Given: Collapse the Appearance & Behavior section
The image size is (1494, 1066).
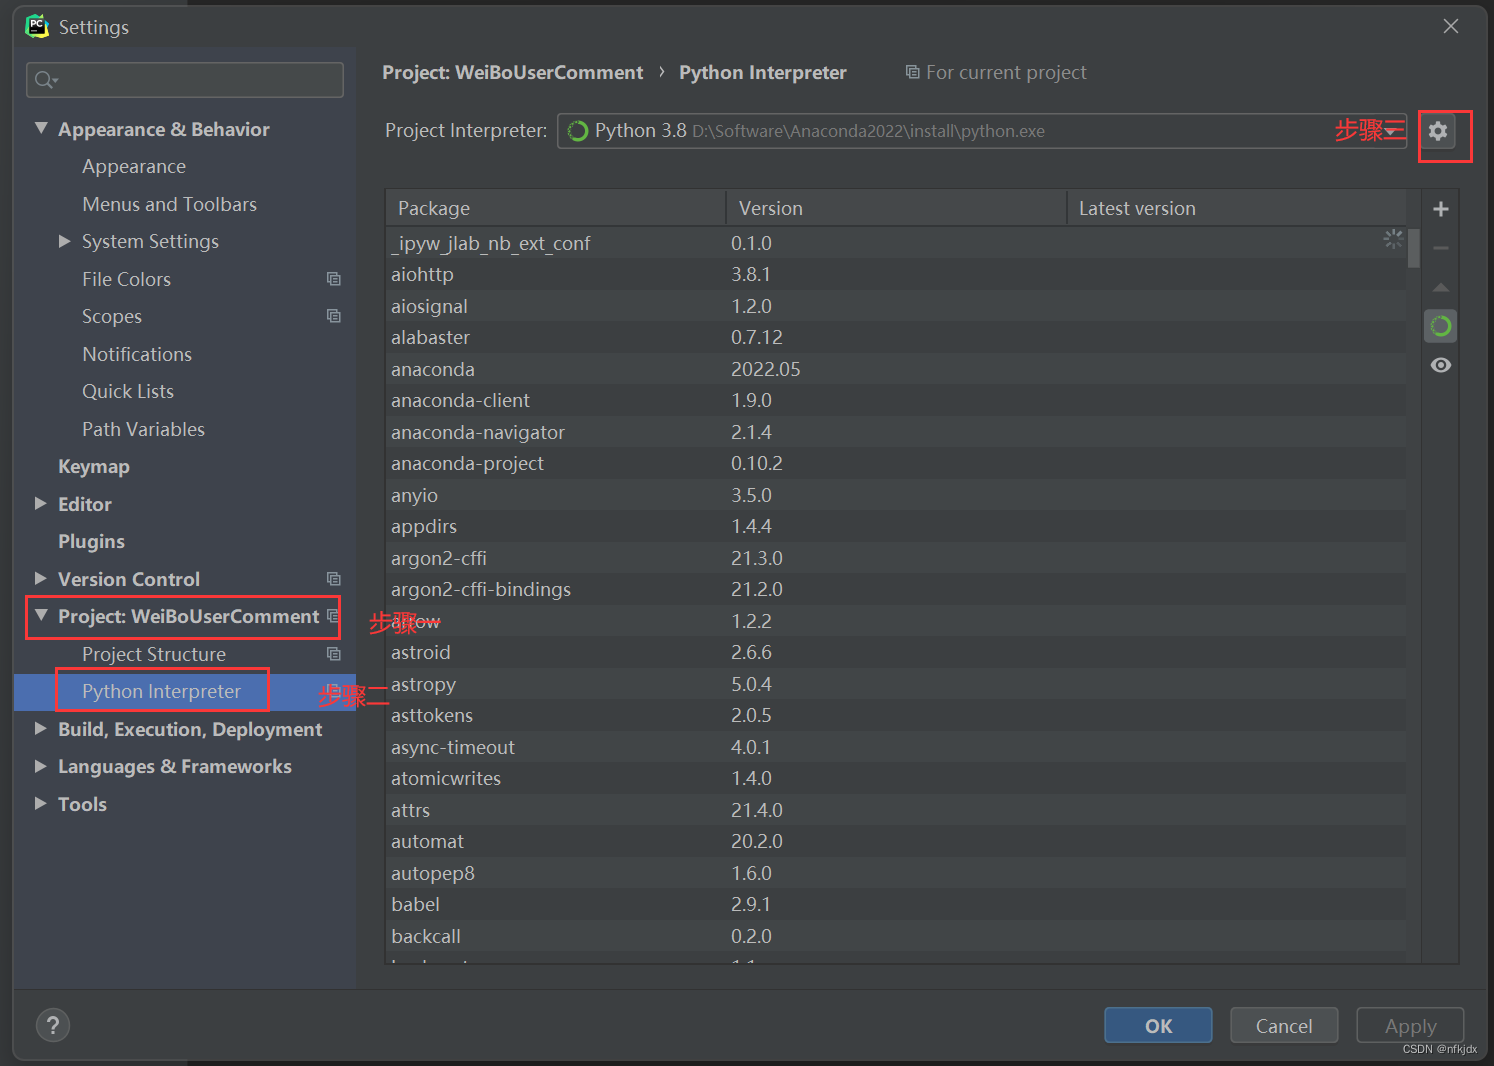Looking at the screenshot, I should (41, 128).
